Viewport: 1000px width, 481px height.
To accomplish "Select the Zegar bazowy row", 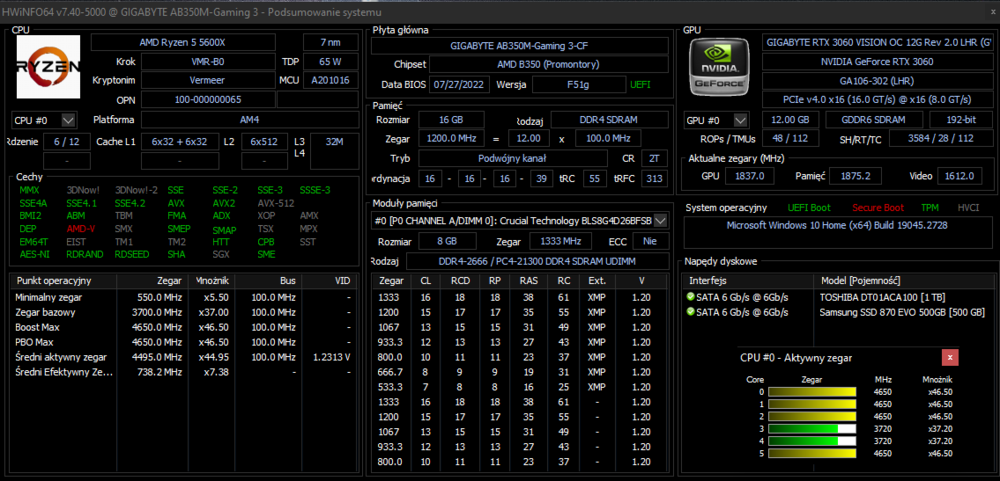I will tap(184, 313).
